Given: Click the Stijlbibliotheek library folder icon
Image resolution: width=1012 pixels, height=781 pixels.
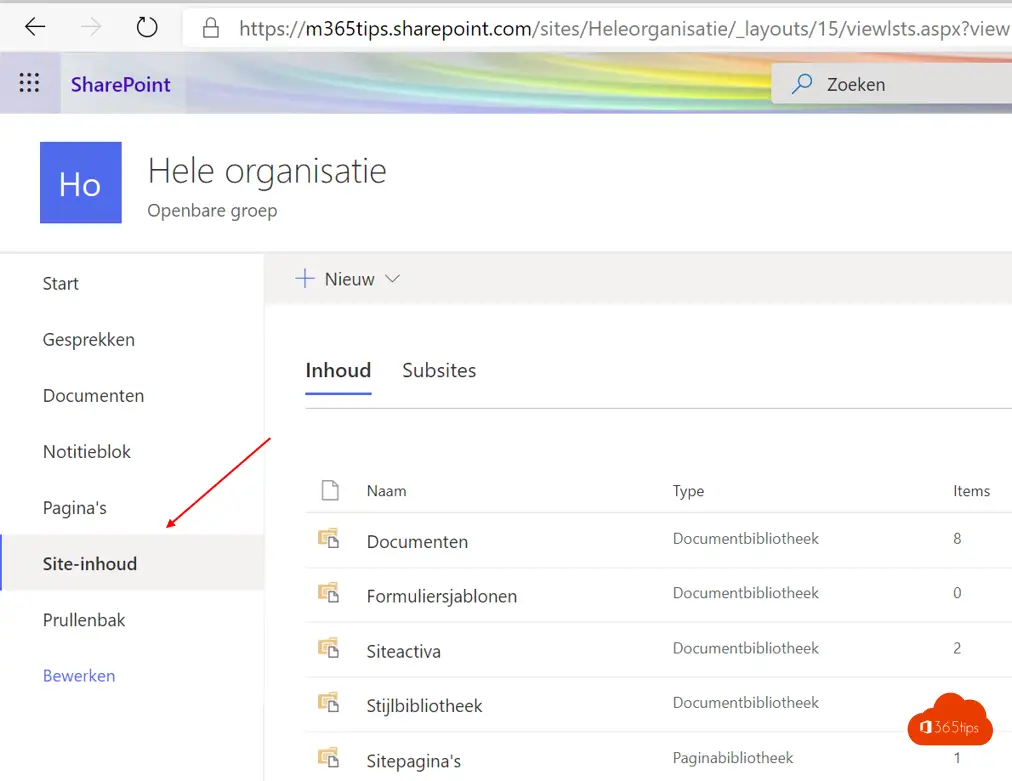Looking at the screenshot, I should coord(328,704).
